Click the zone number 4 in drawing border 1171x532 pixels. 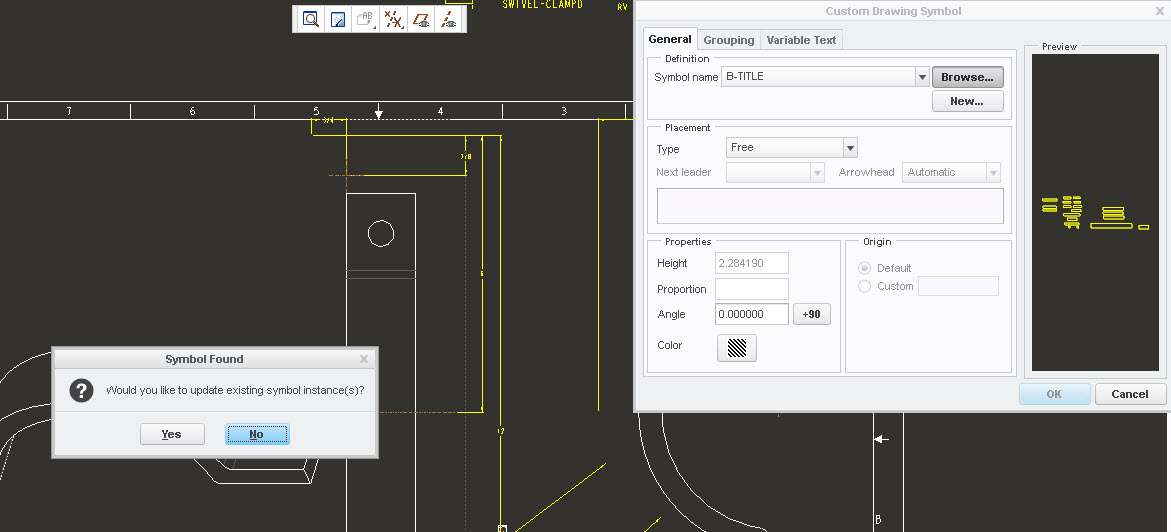[440, 111]
